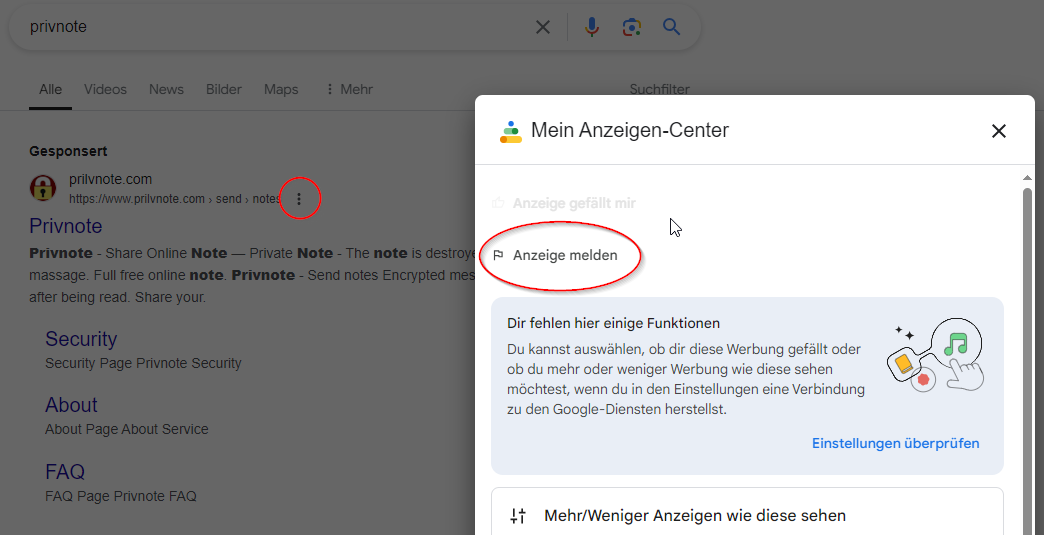Click the prilvnote.com site name
Screen dimensions: 1044x535
click(x=111, y=179)
